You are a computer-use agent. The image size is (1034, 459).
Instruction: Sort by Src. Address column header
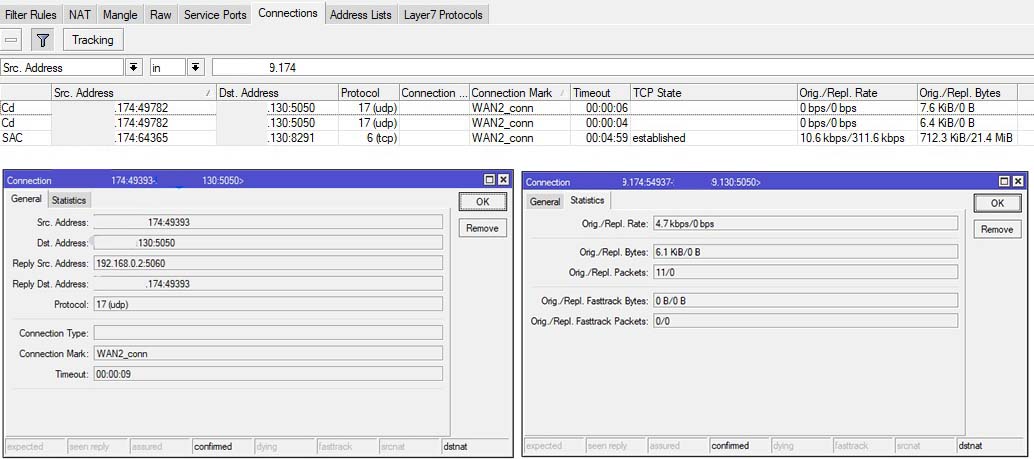134,93
